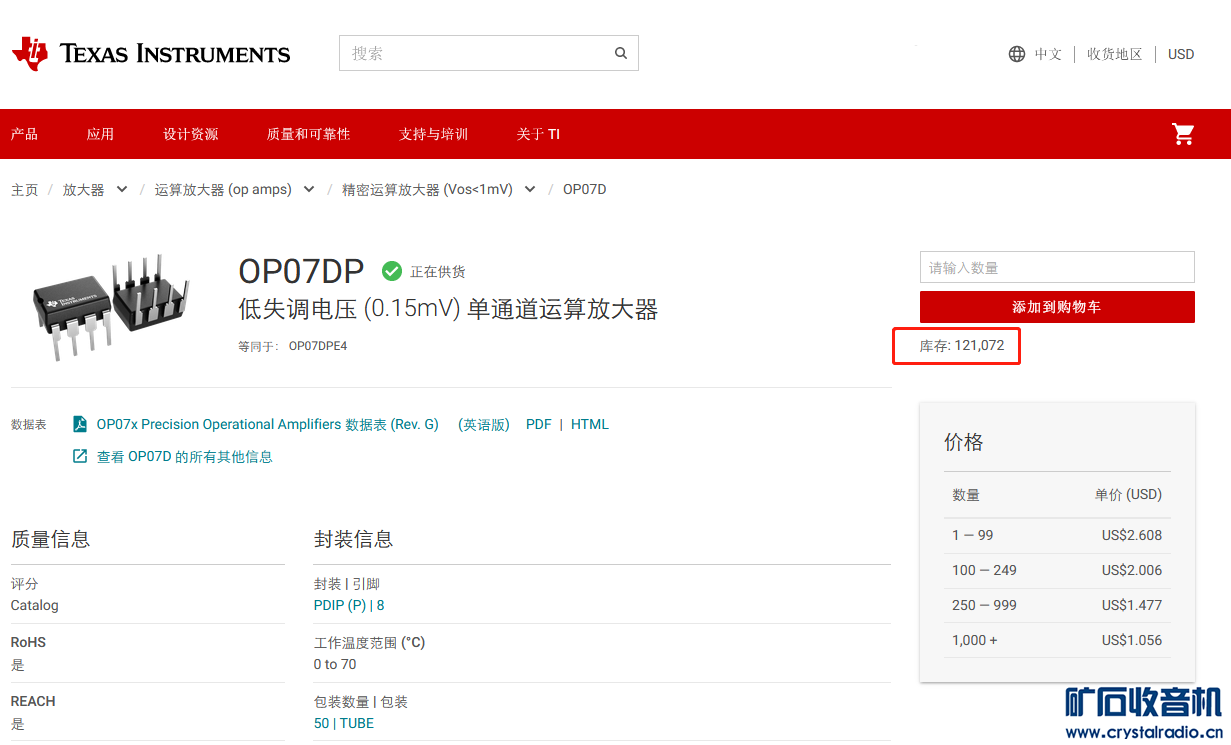This screenshot has height=745, width=1231.
Task: Click the Catalog rating value
Action: 35,605
